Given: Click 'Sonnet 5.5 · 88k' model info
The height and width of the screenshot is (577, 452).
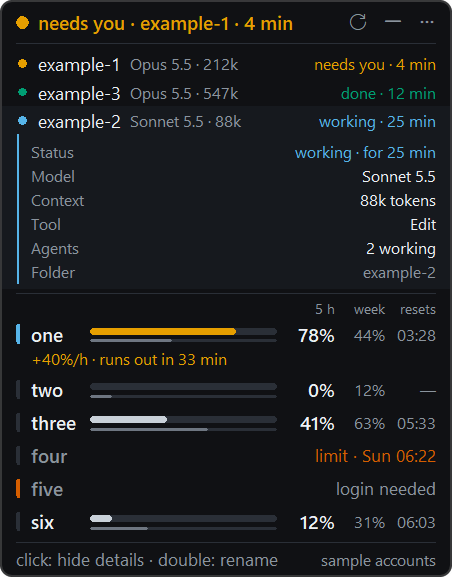Looking at the screenshot, I should pos(186,122).
